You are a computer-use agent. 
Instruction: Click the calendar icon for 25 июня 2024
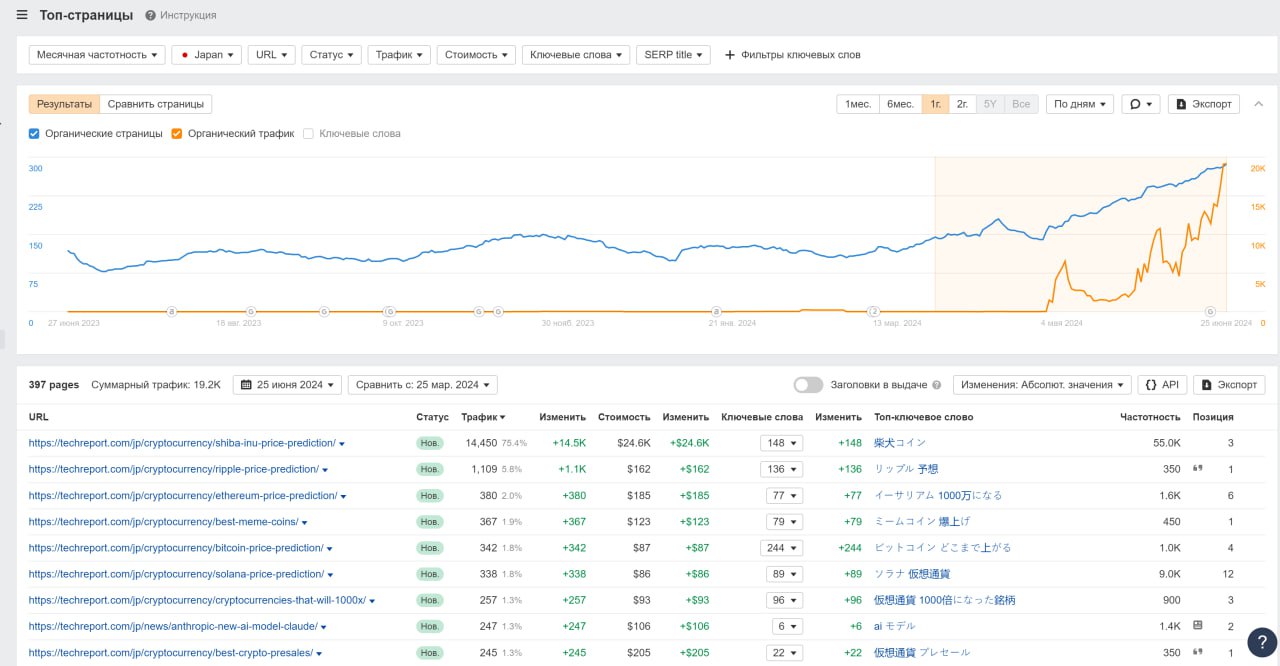click(x=247, y=385)
